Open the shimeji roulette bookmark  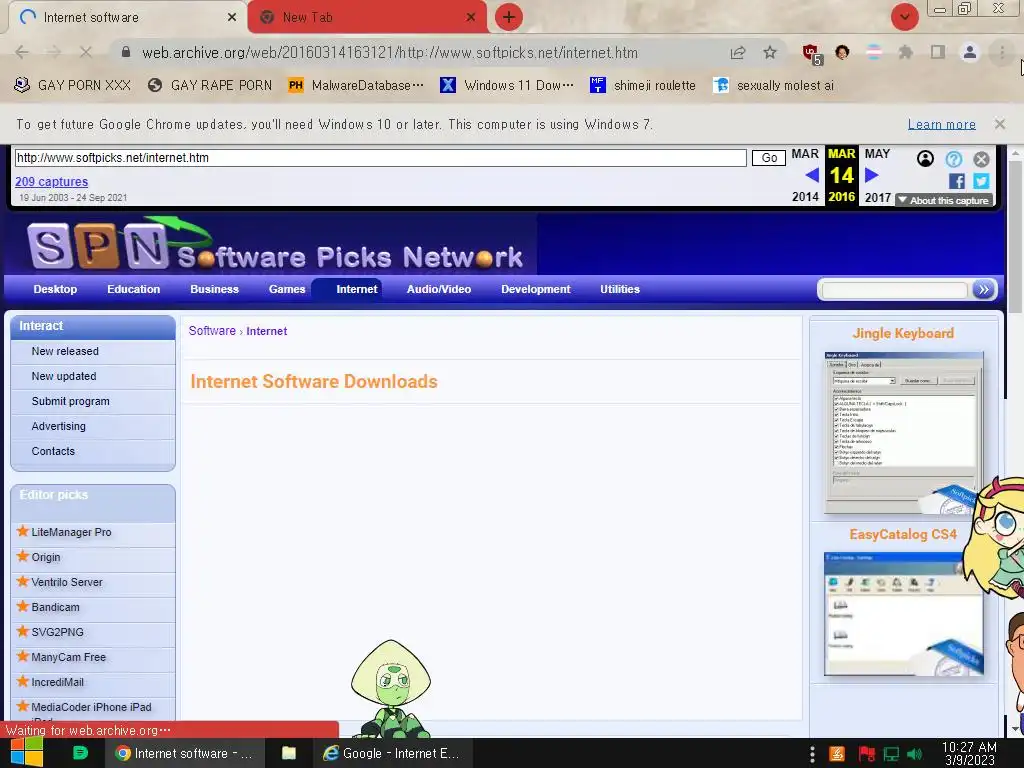click(643, 86)
